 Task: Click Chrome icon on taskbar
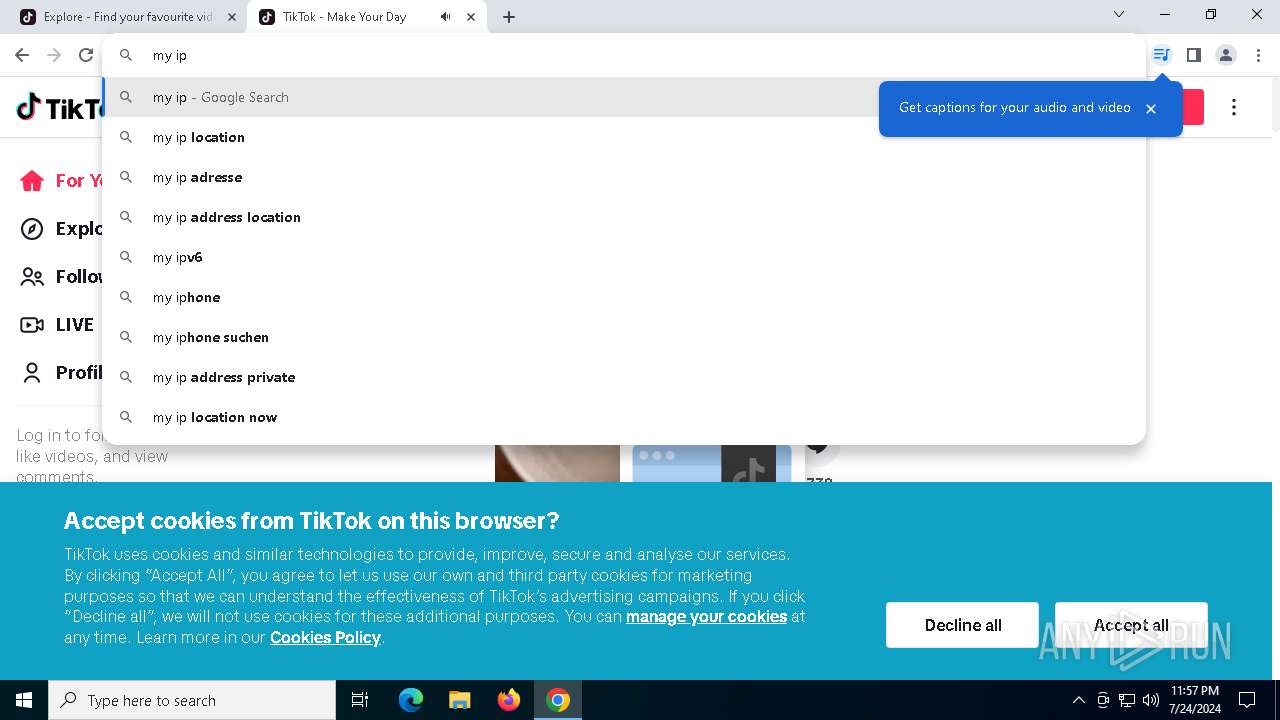[558, 700]
